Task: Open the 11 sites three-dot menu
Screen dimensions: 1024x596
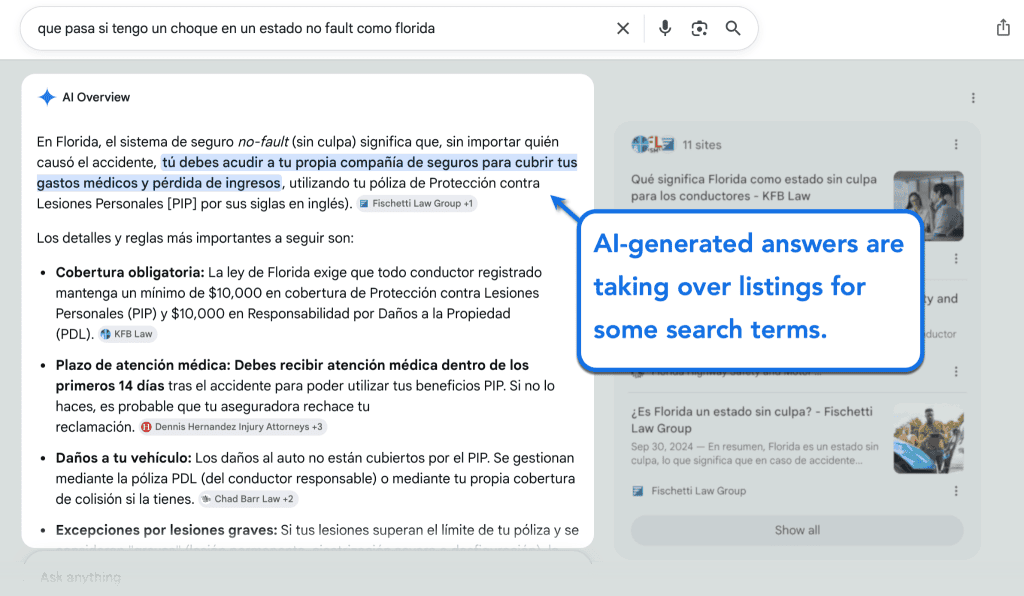Action: click(956, 144)
